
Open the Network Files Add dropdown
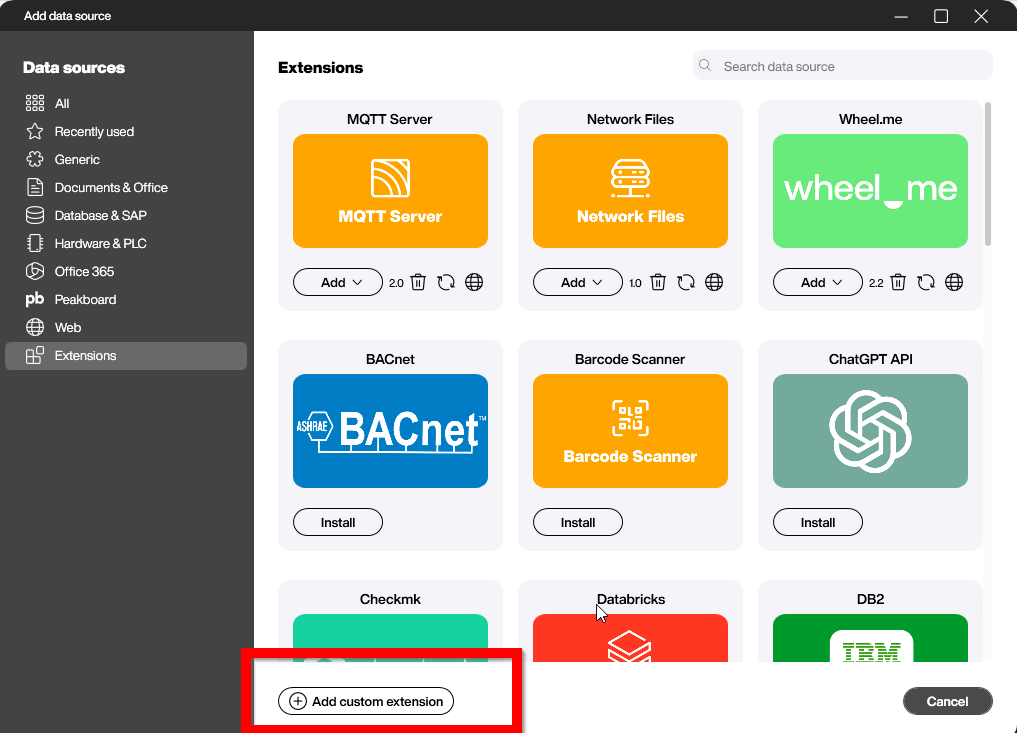[x=578, y=283]
